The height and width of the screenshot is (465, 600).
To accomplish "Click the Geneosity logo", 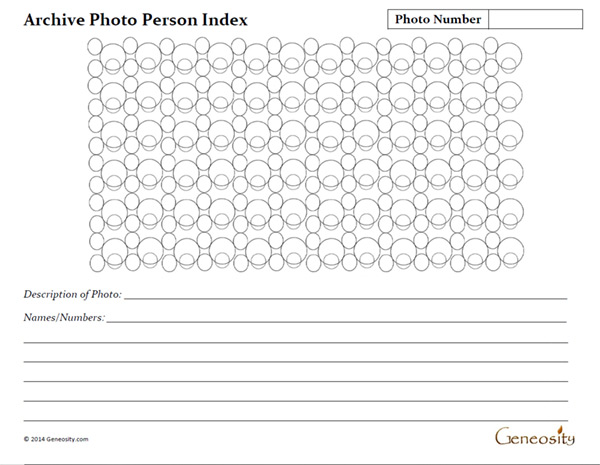I will 535,436.
